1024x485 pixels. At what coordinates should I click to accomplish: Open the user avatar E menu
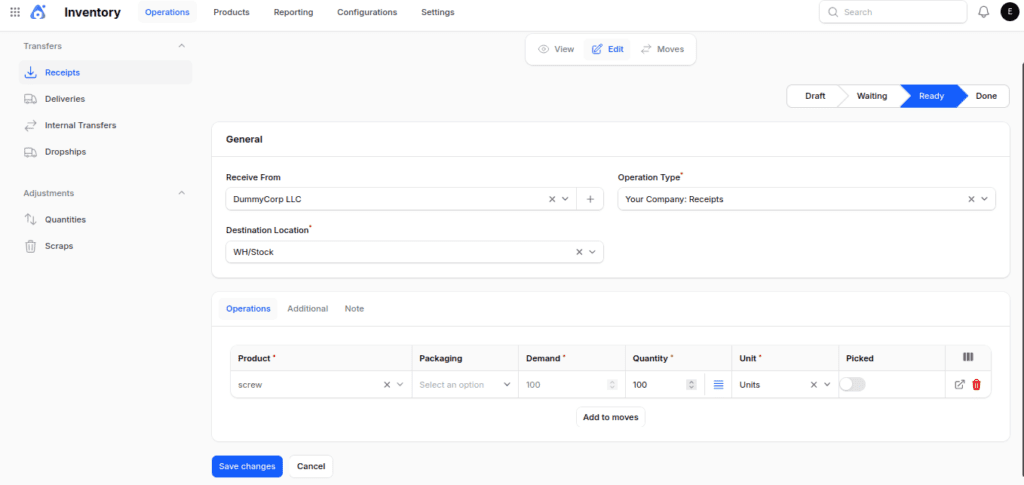coord(1009,12)
